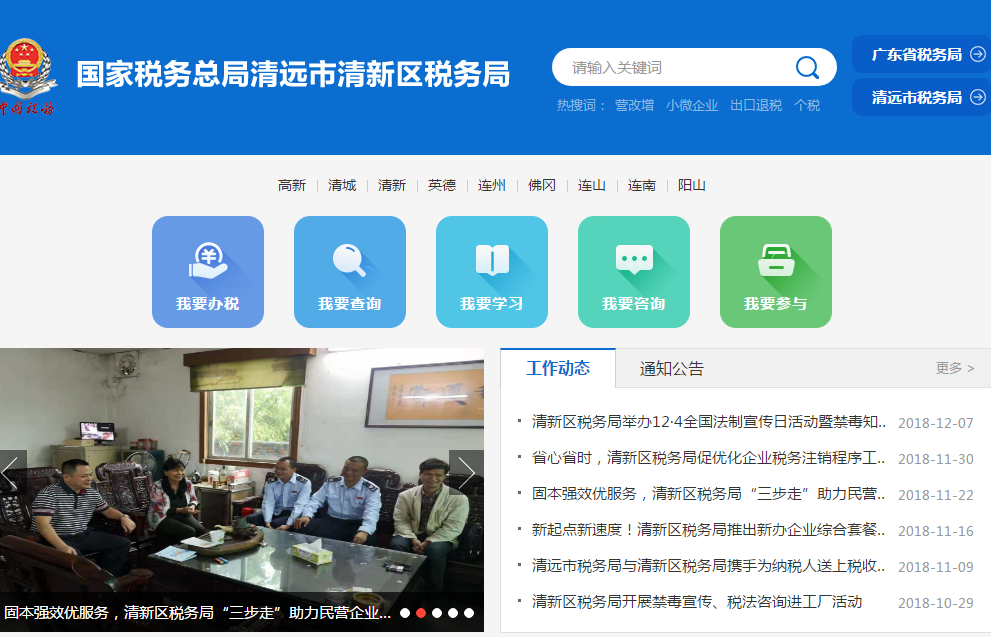Open the 我要办税 tile

[x=208, y=272]
